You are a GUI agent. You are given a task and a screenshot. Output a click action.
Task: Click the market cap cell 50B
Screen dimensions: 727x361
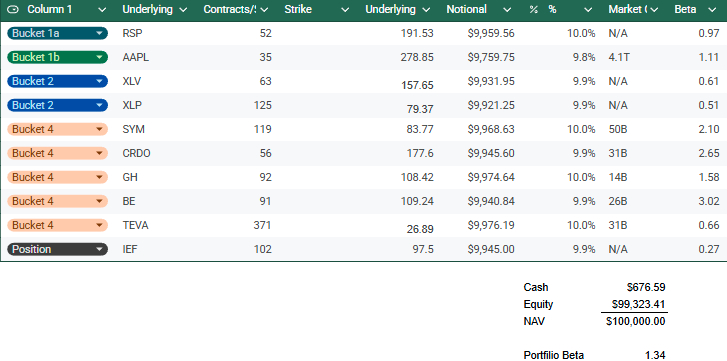coord(618,129)
